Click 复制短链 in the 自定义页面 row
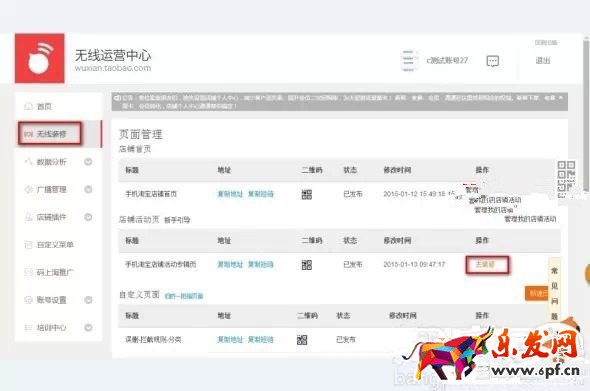 pos(260,340)
